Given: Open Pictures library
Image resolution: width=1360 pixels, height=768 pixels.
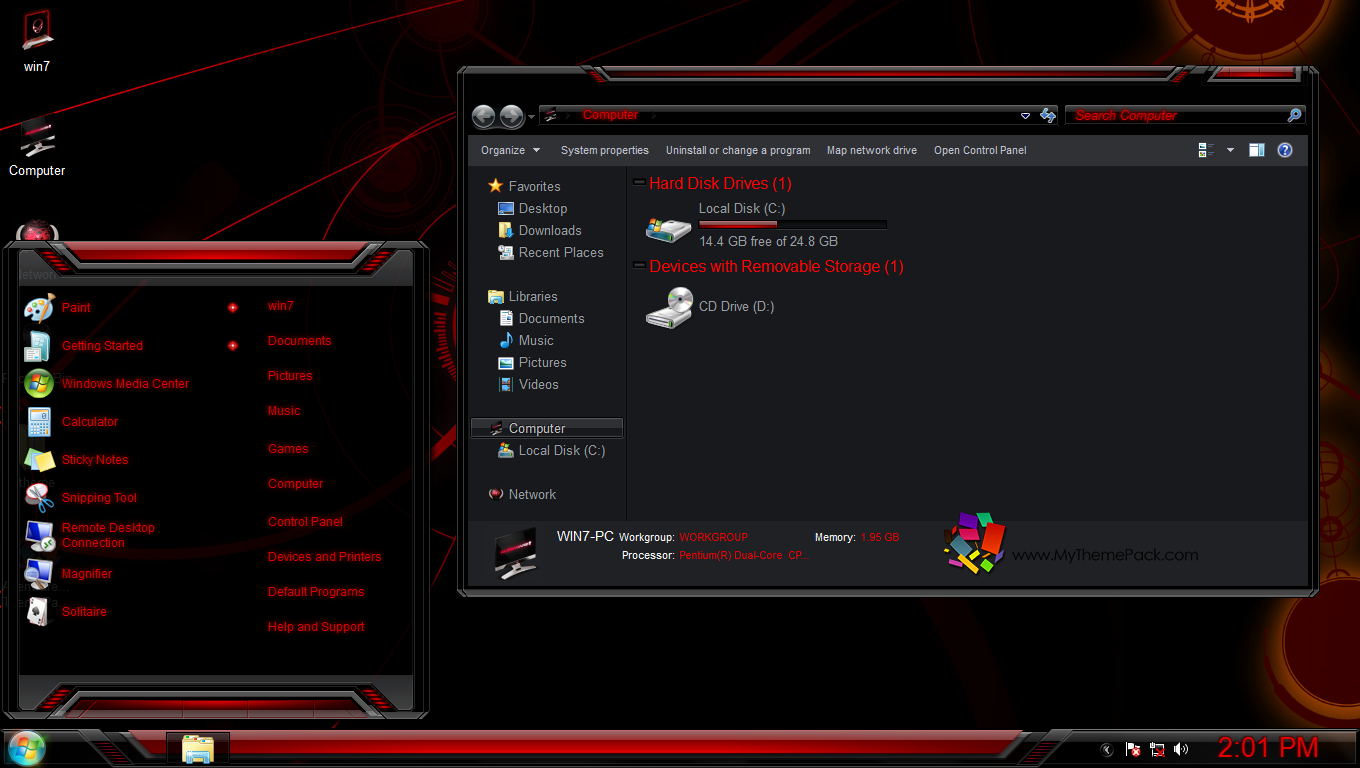Looking at the screenshot, I should (x=532, y=362).
